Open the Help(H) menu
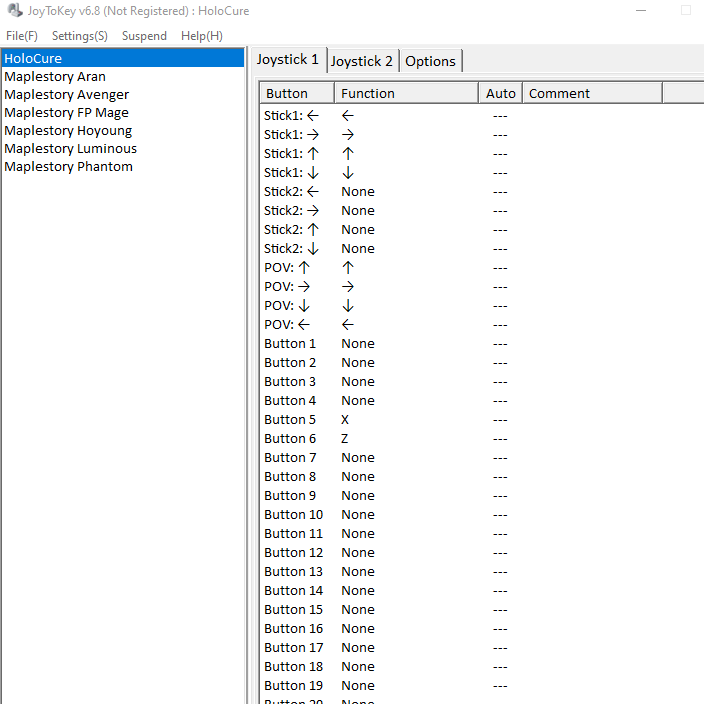Image resolution: width=704 pixels, height=704 pixels. tap(202, 36)
